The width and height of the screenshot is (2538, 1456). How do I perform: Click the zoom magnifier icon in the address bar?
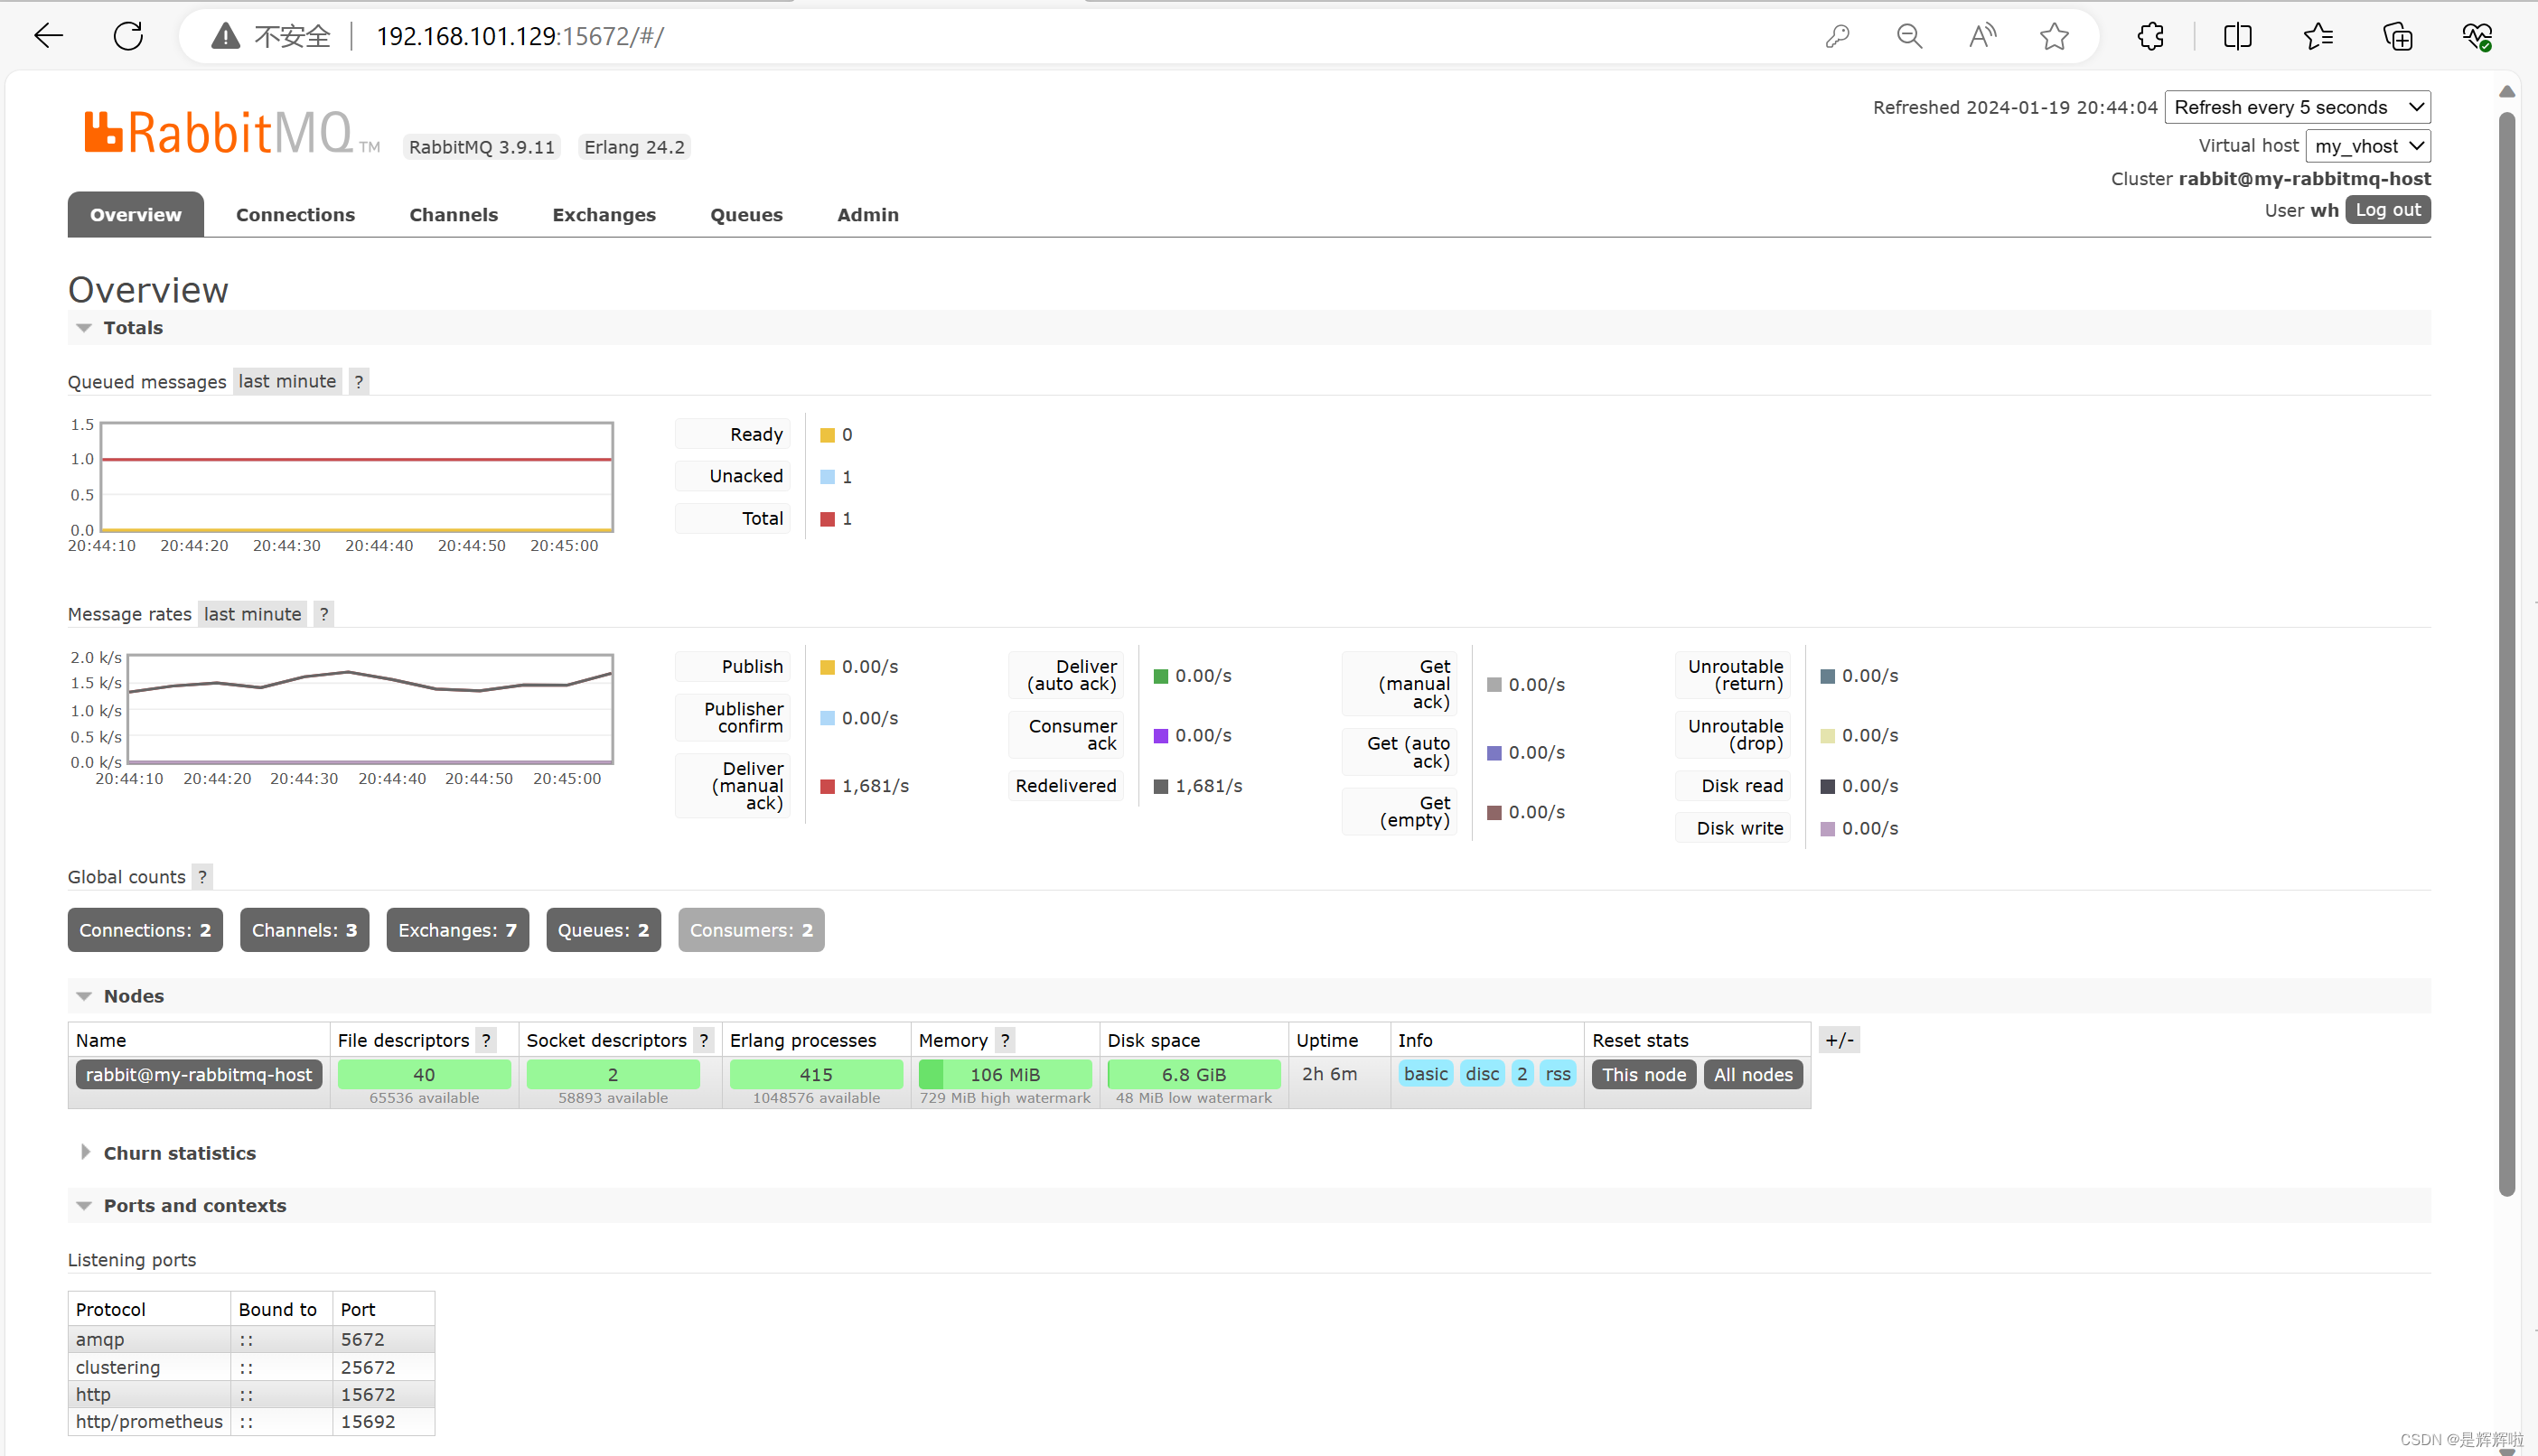click(1909, 36)
